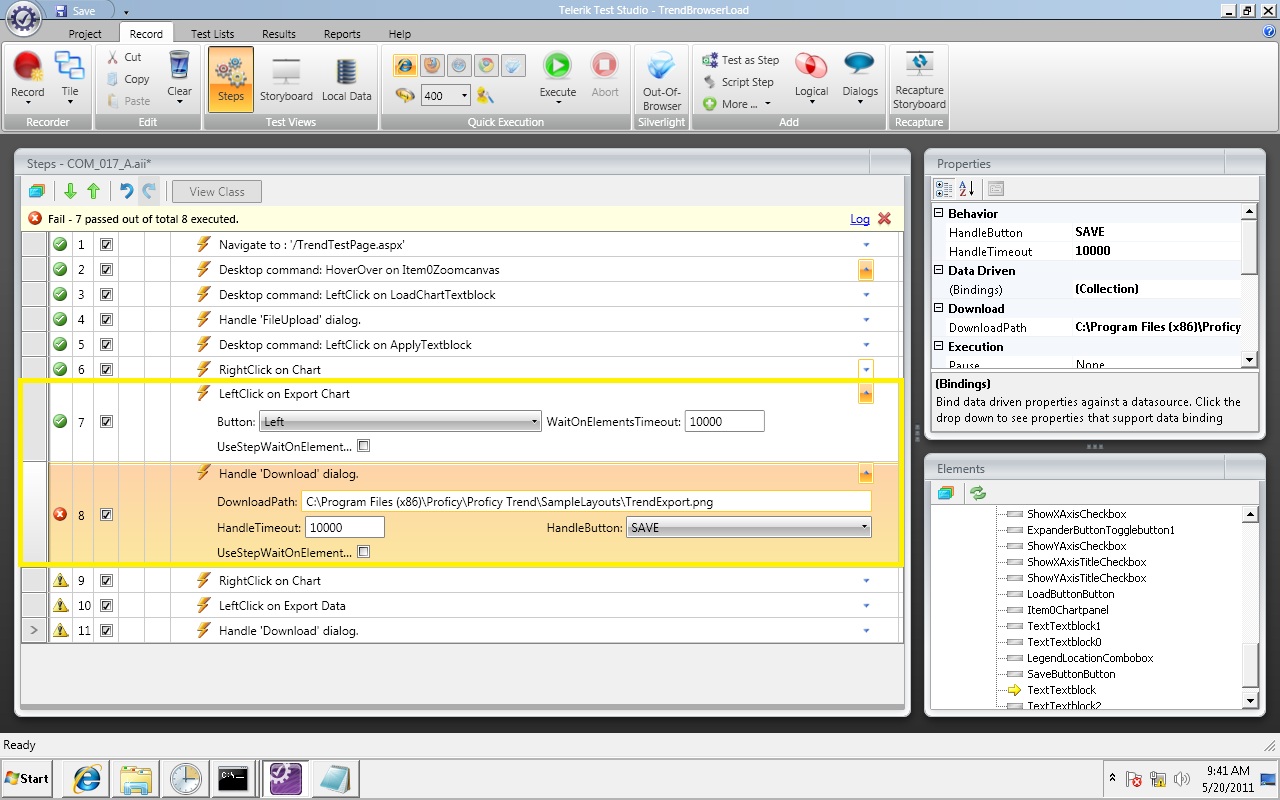Open the Dialogs steps menu

point(860,77)
